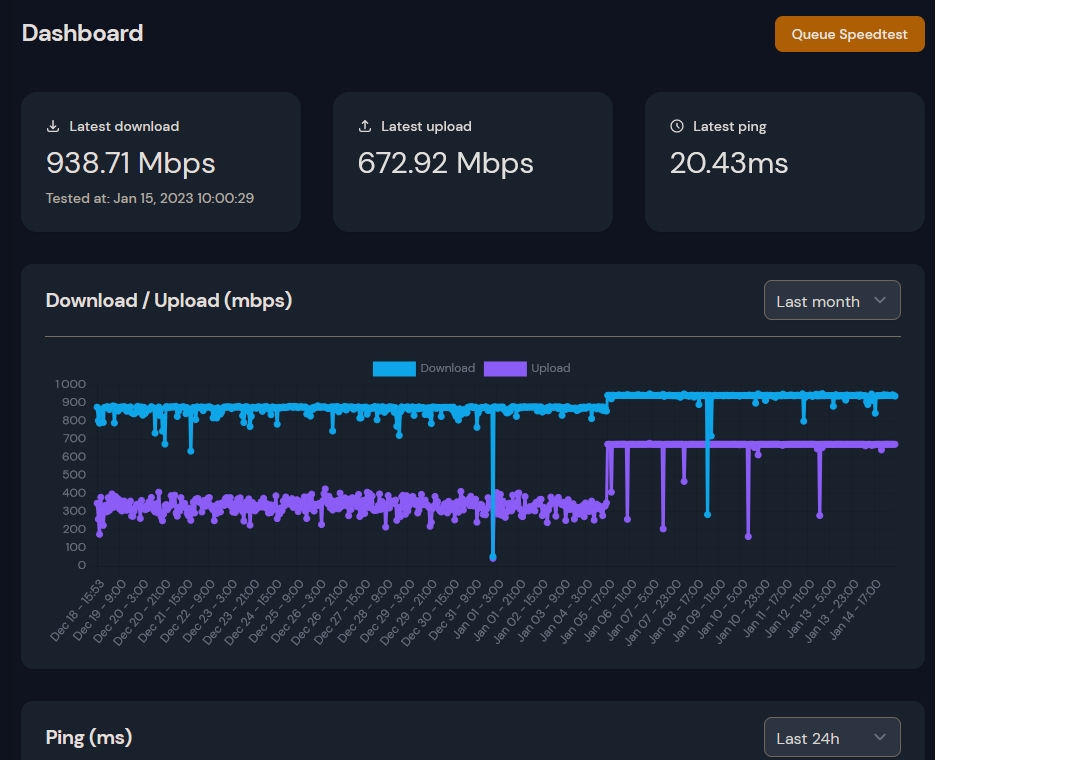The height and width of the screenshot is (760, 1080).
Task: Click the Jan 14 - 17:00 x-axis label
Action: click(x=855, y=610)
